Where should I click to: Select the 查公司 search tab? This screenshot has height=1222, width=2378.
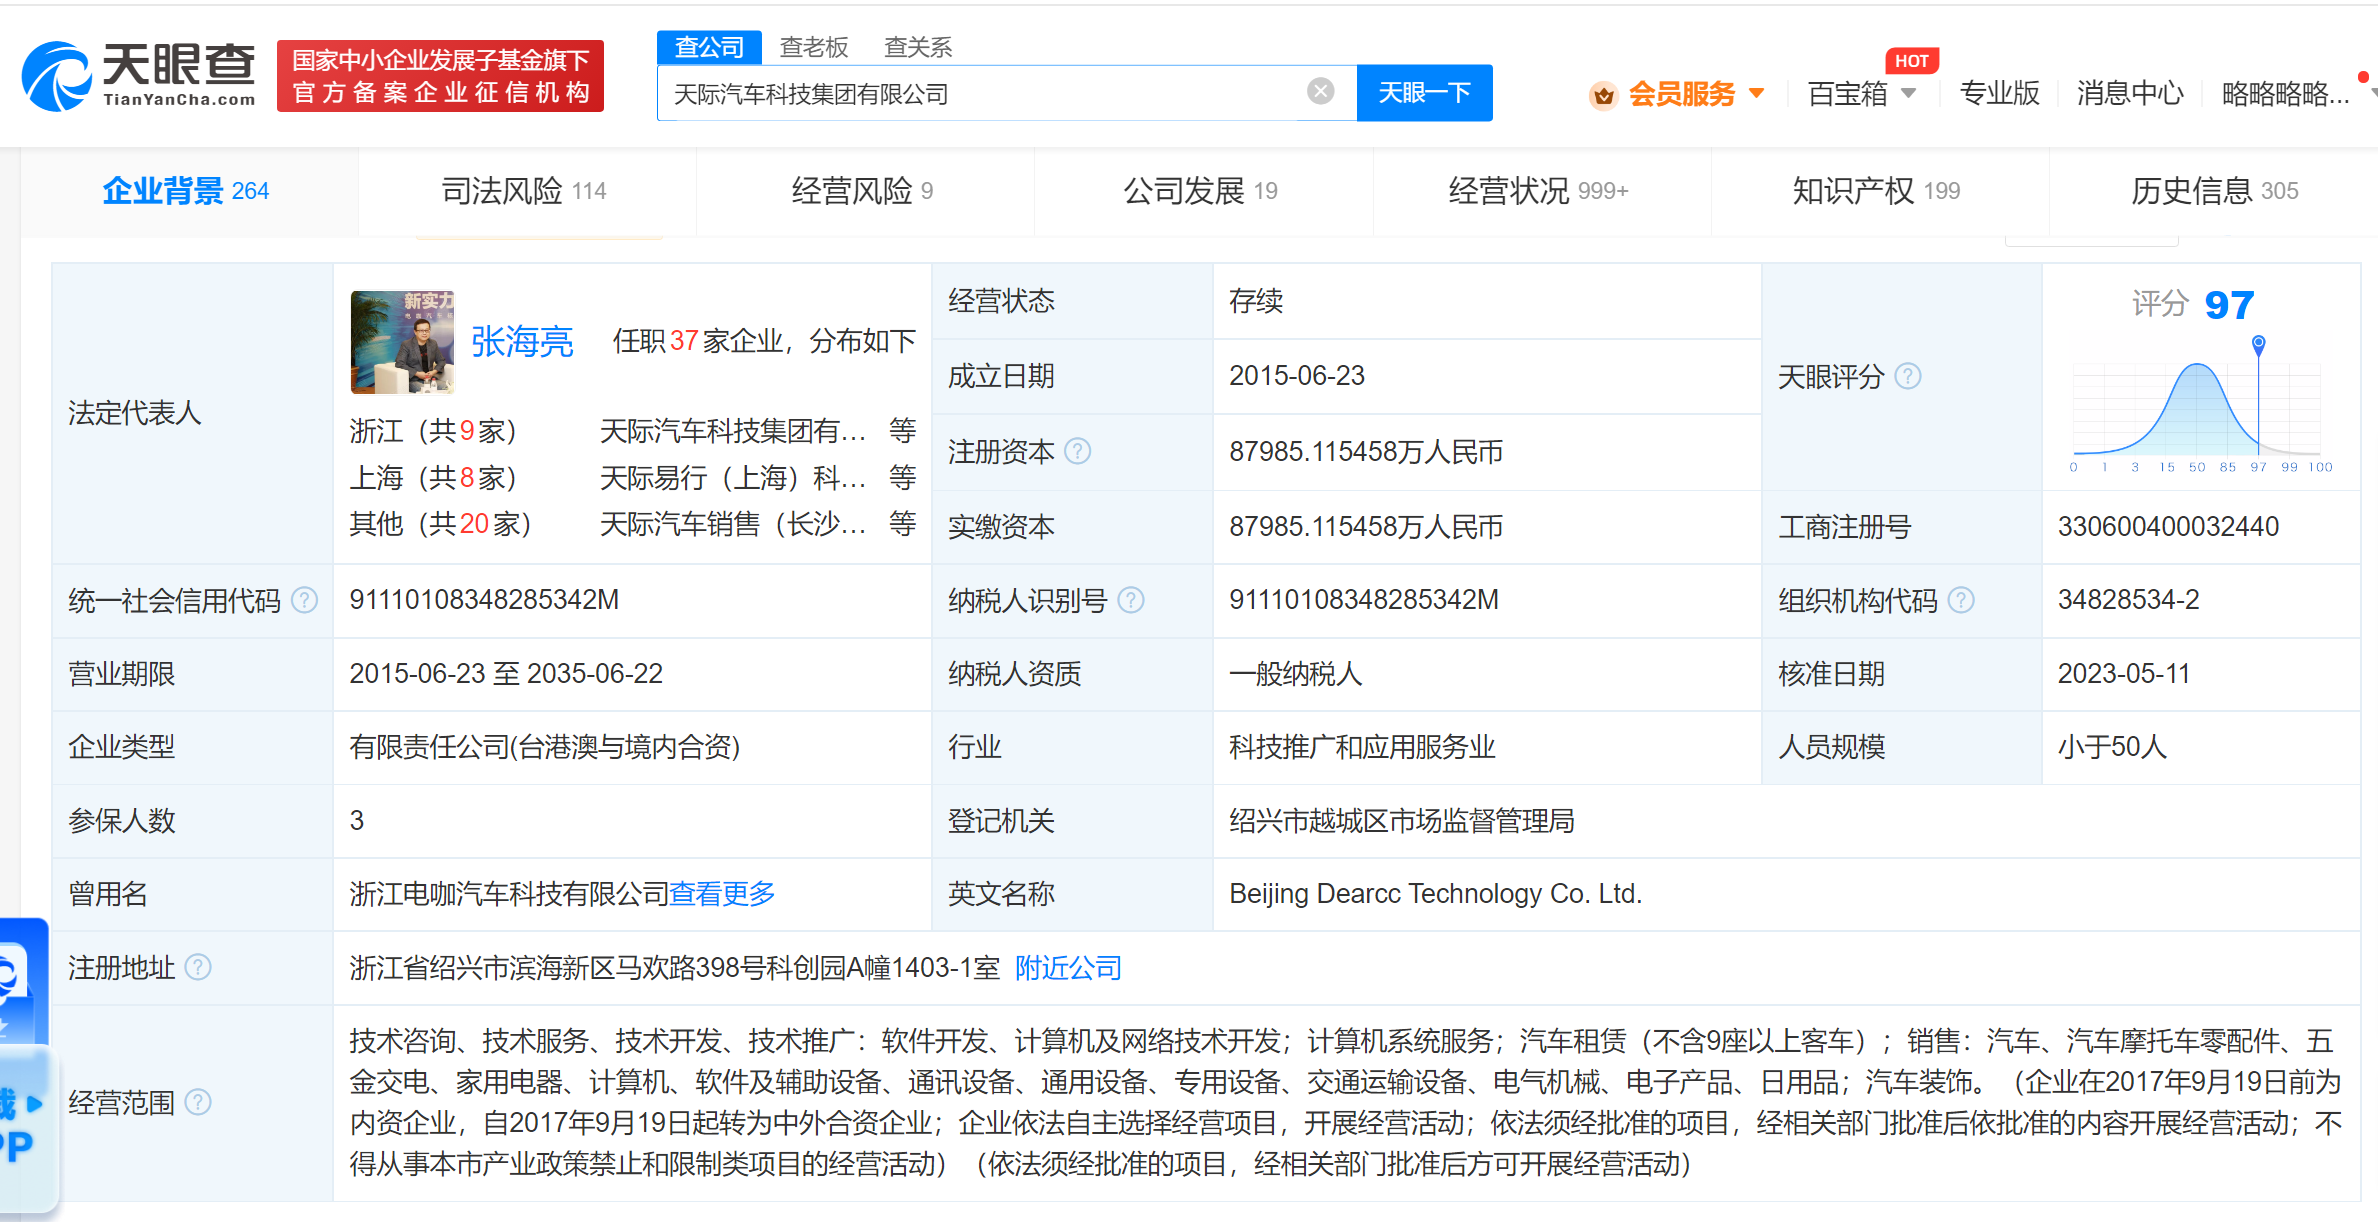click(x=709, y=47)
